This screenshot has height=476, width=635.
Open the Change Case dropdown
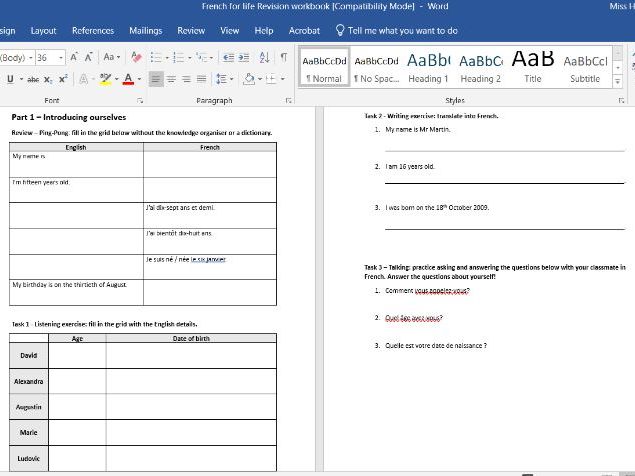[111, 57]
